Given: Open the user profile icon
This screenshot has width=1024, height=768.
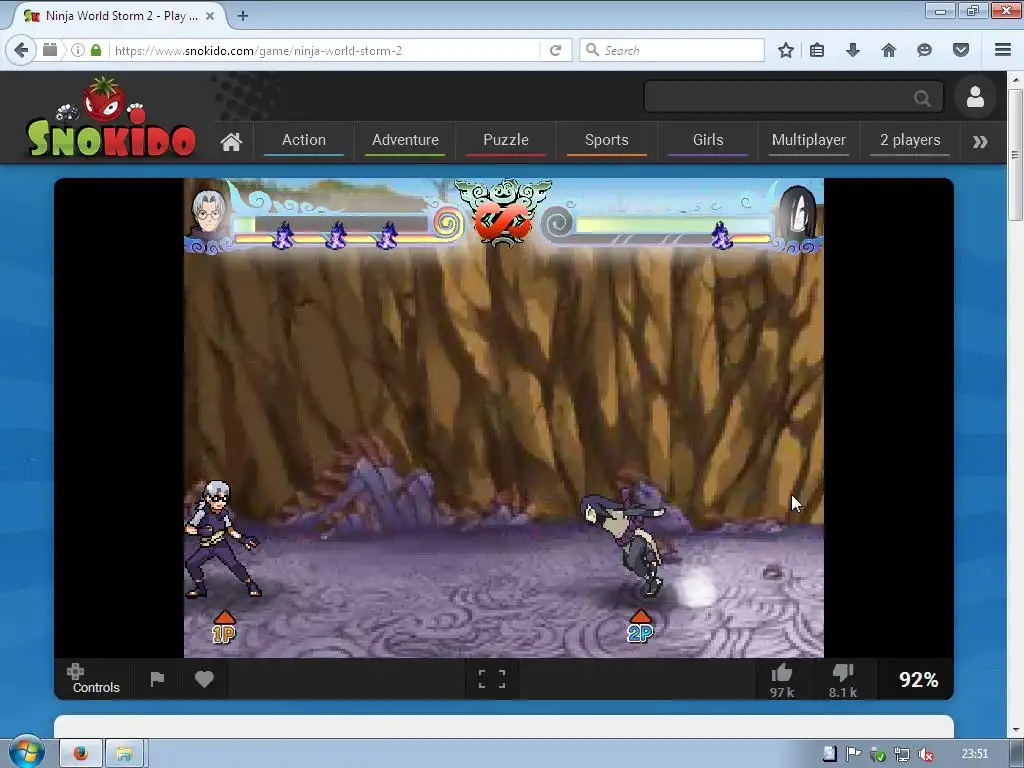Looking at the screenshot, I should pyautogui.click(x=975, y=97).
